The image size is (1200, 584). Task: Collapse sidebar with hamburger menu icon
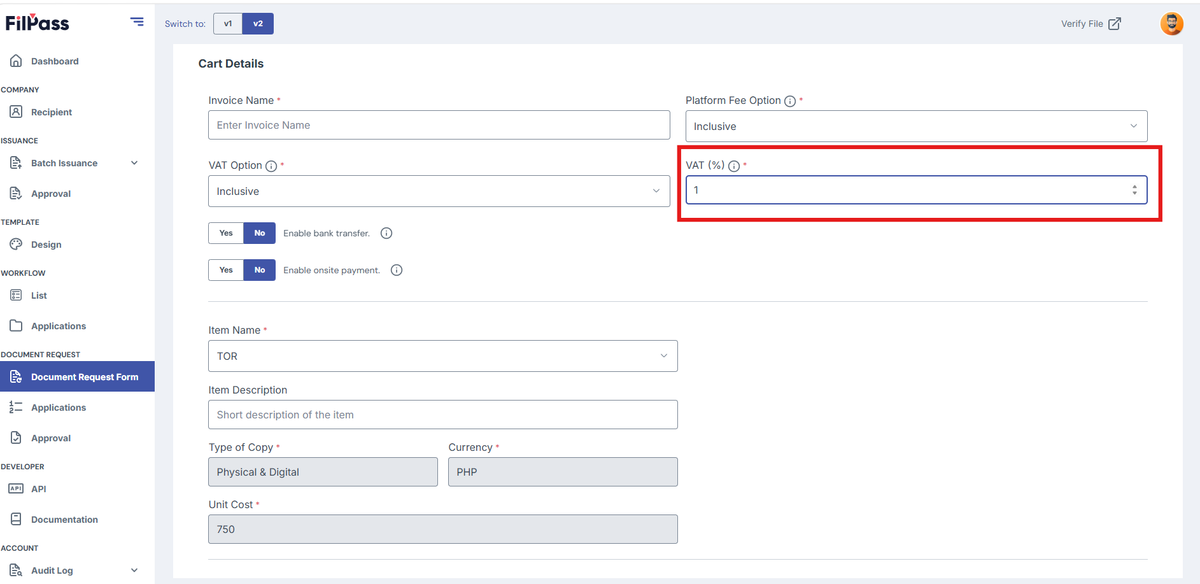(x=137, y=22)
